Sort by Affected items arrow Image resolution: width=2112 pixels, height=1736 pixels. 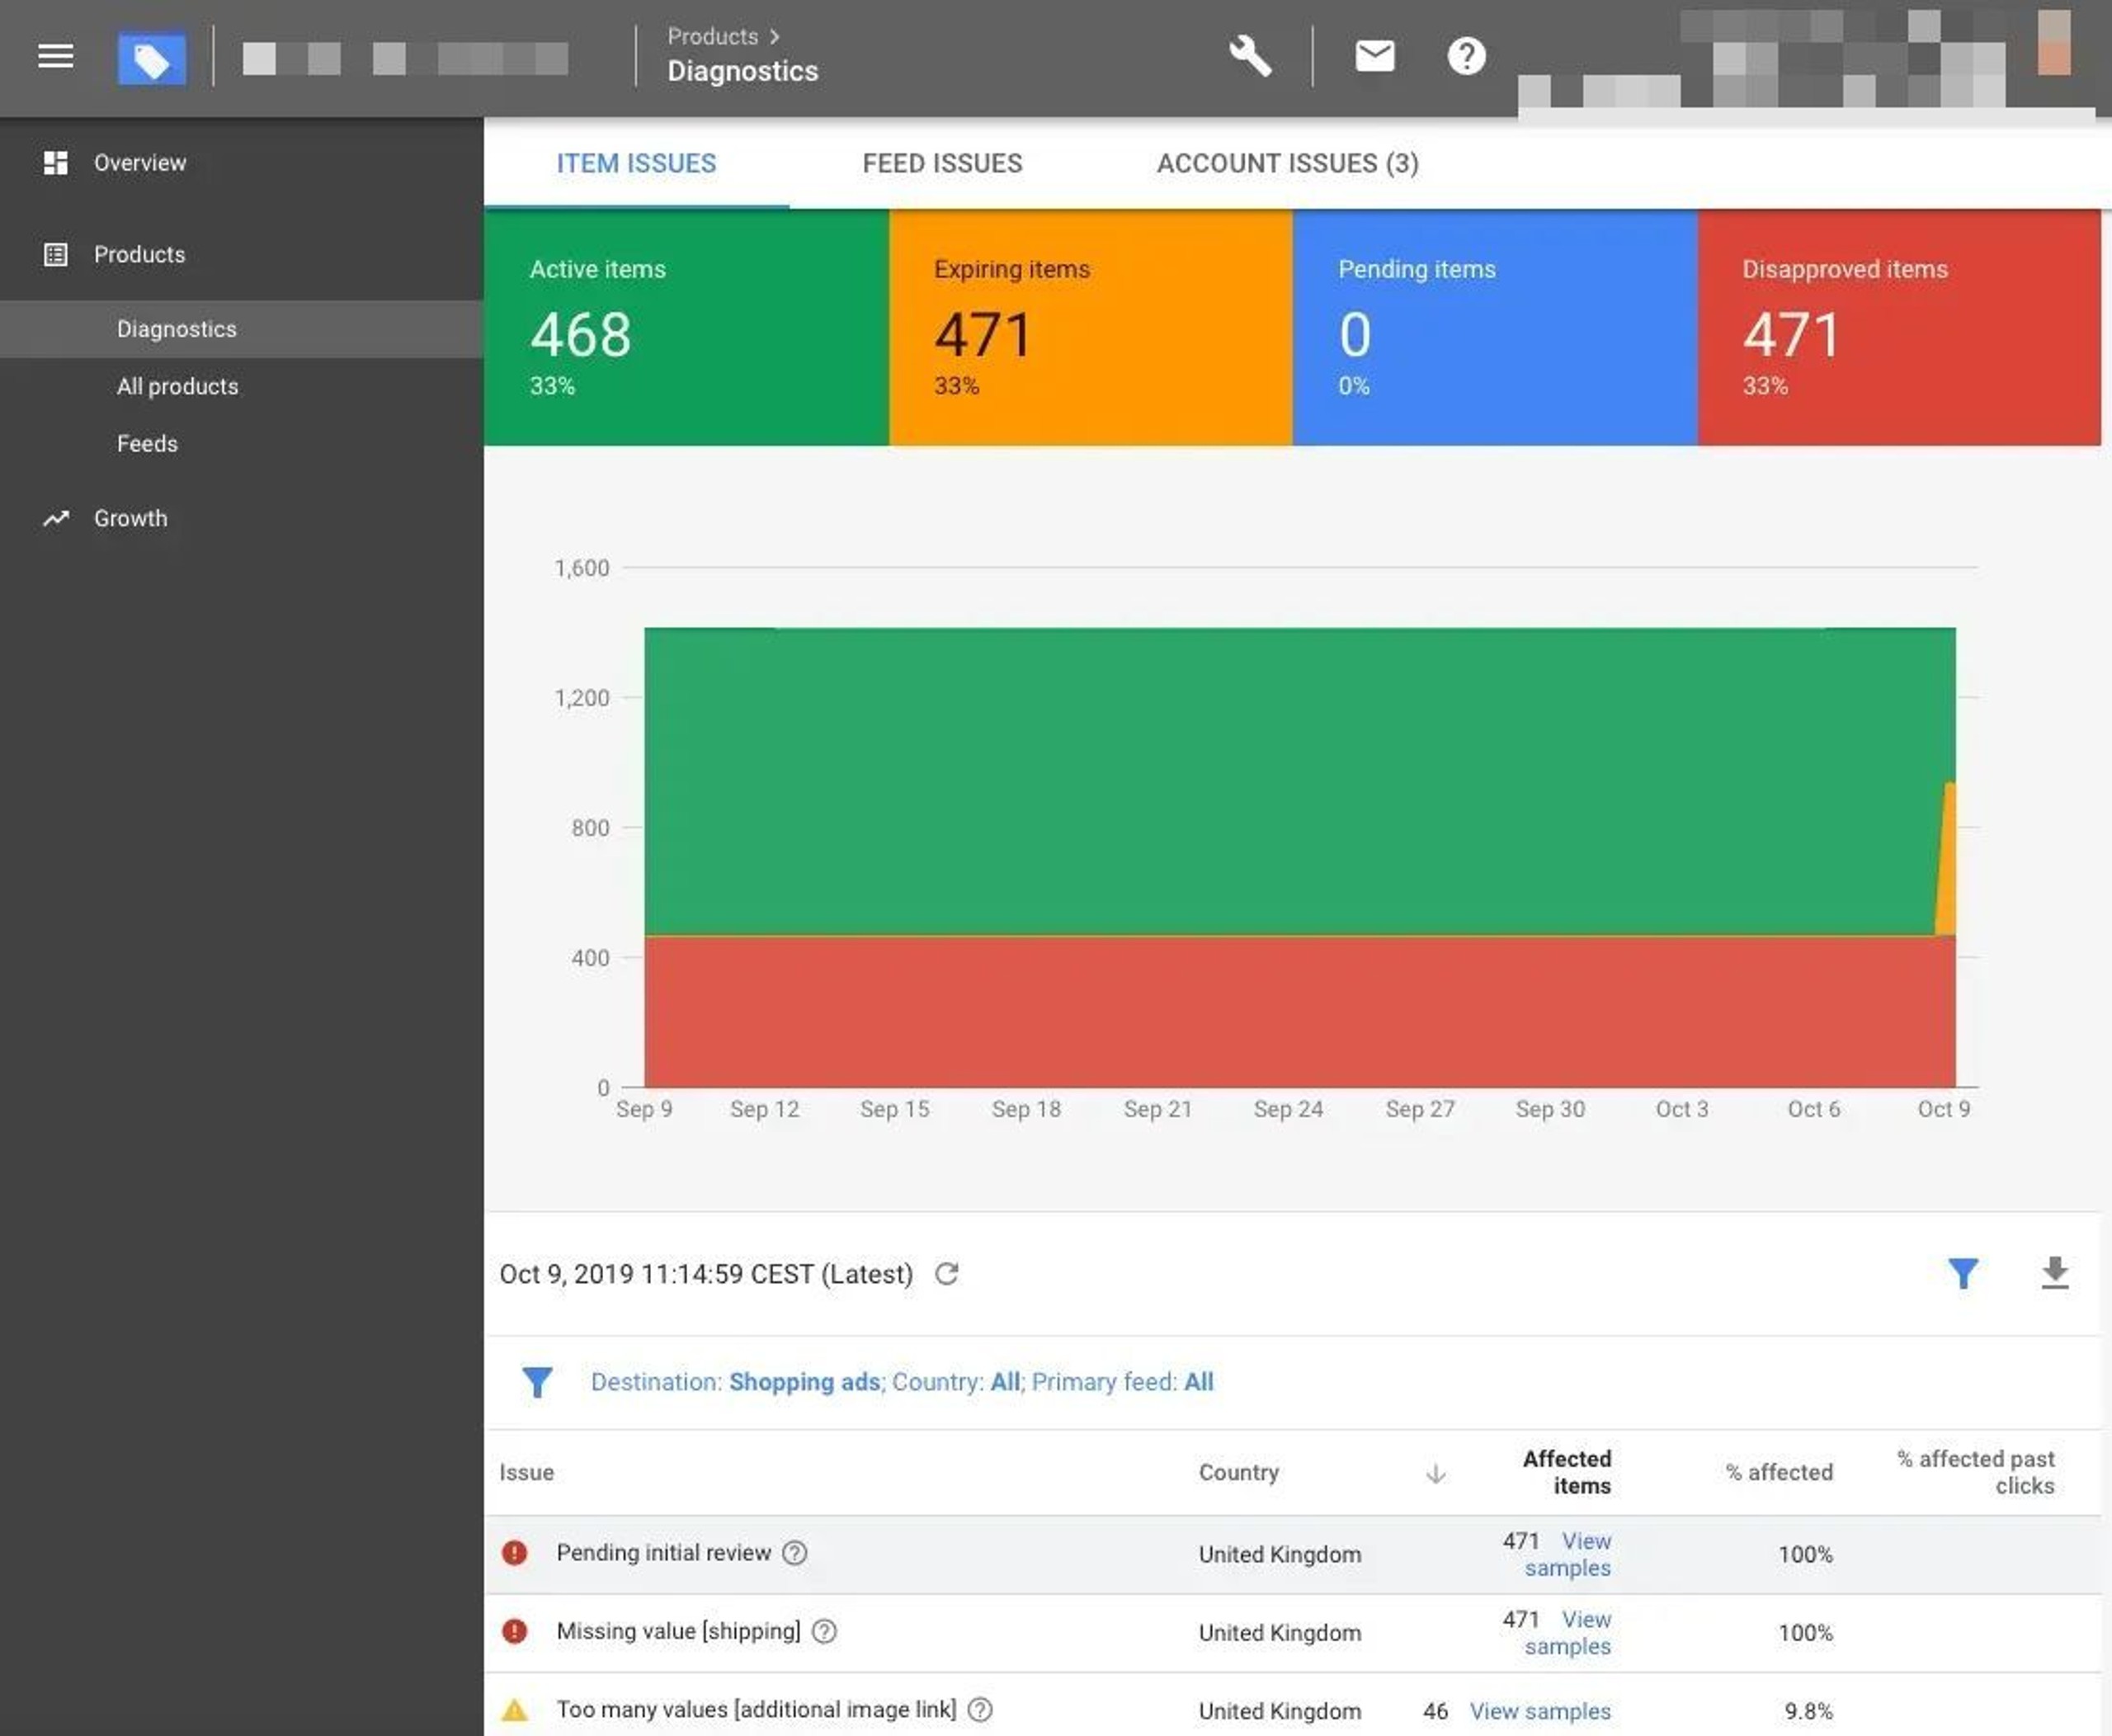click(1435, 1473)
